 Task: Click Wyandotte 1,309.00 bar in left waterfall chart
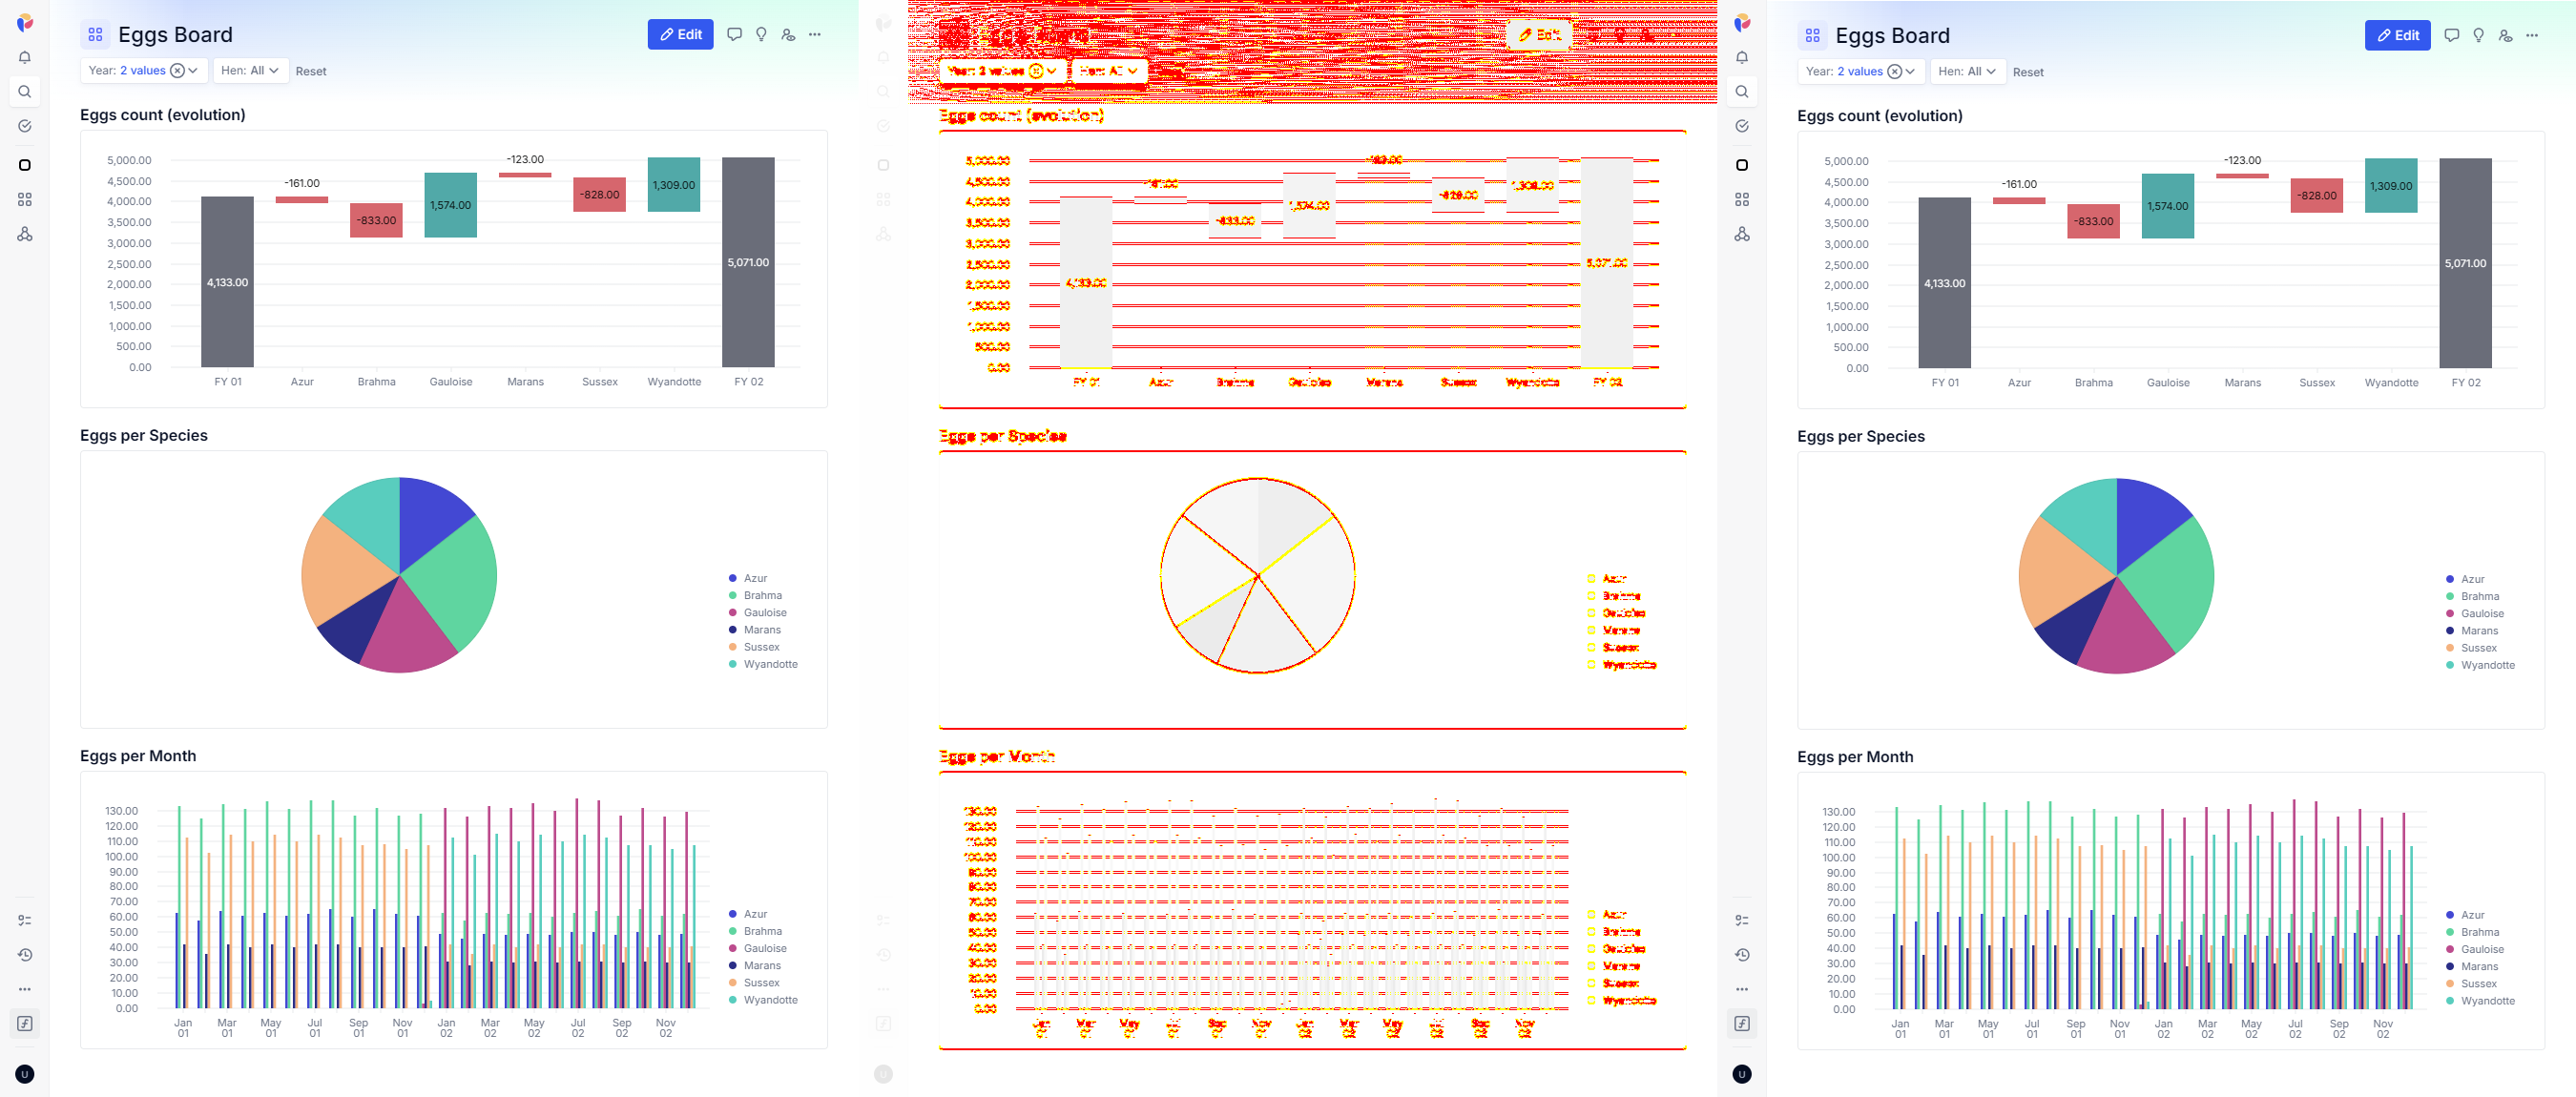click(x=673, y=184)
